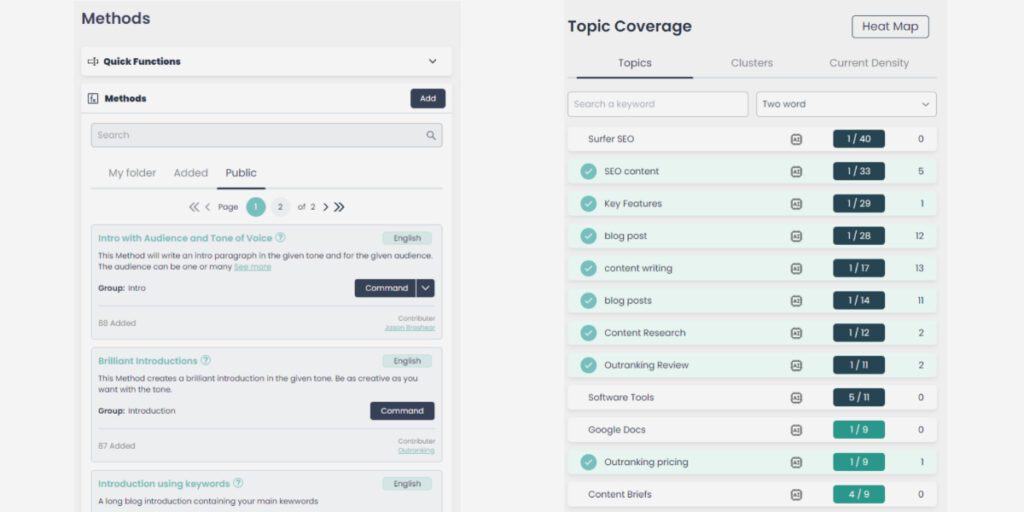This screenshot has height=512, width=1024.
Task: Toggle checkmark for SEO content topic
Action: 588,171
